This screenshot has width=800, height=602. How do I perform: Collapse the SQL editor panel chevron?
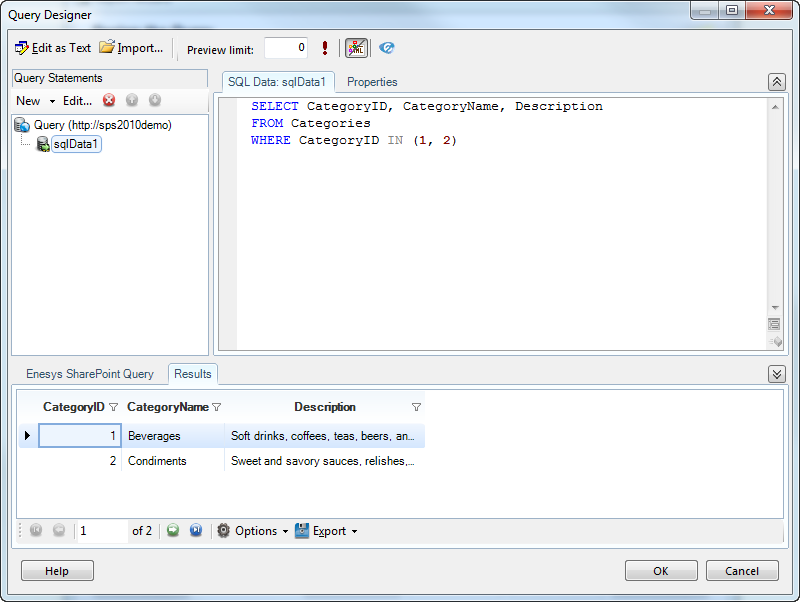click(x=776, y=82)
